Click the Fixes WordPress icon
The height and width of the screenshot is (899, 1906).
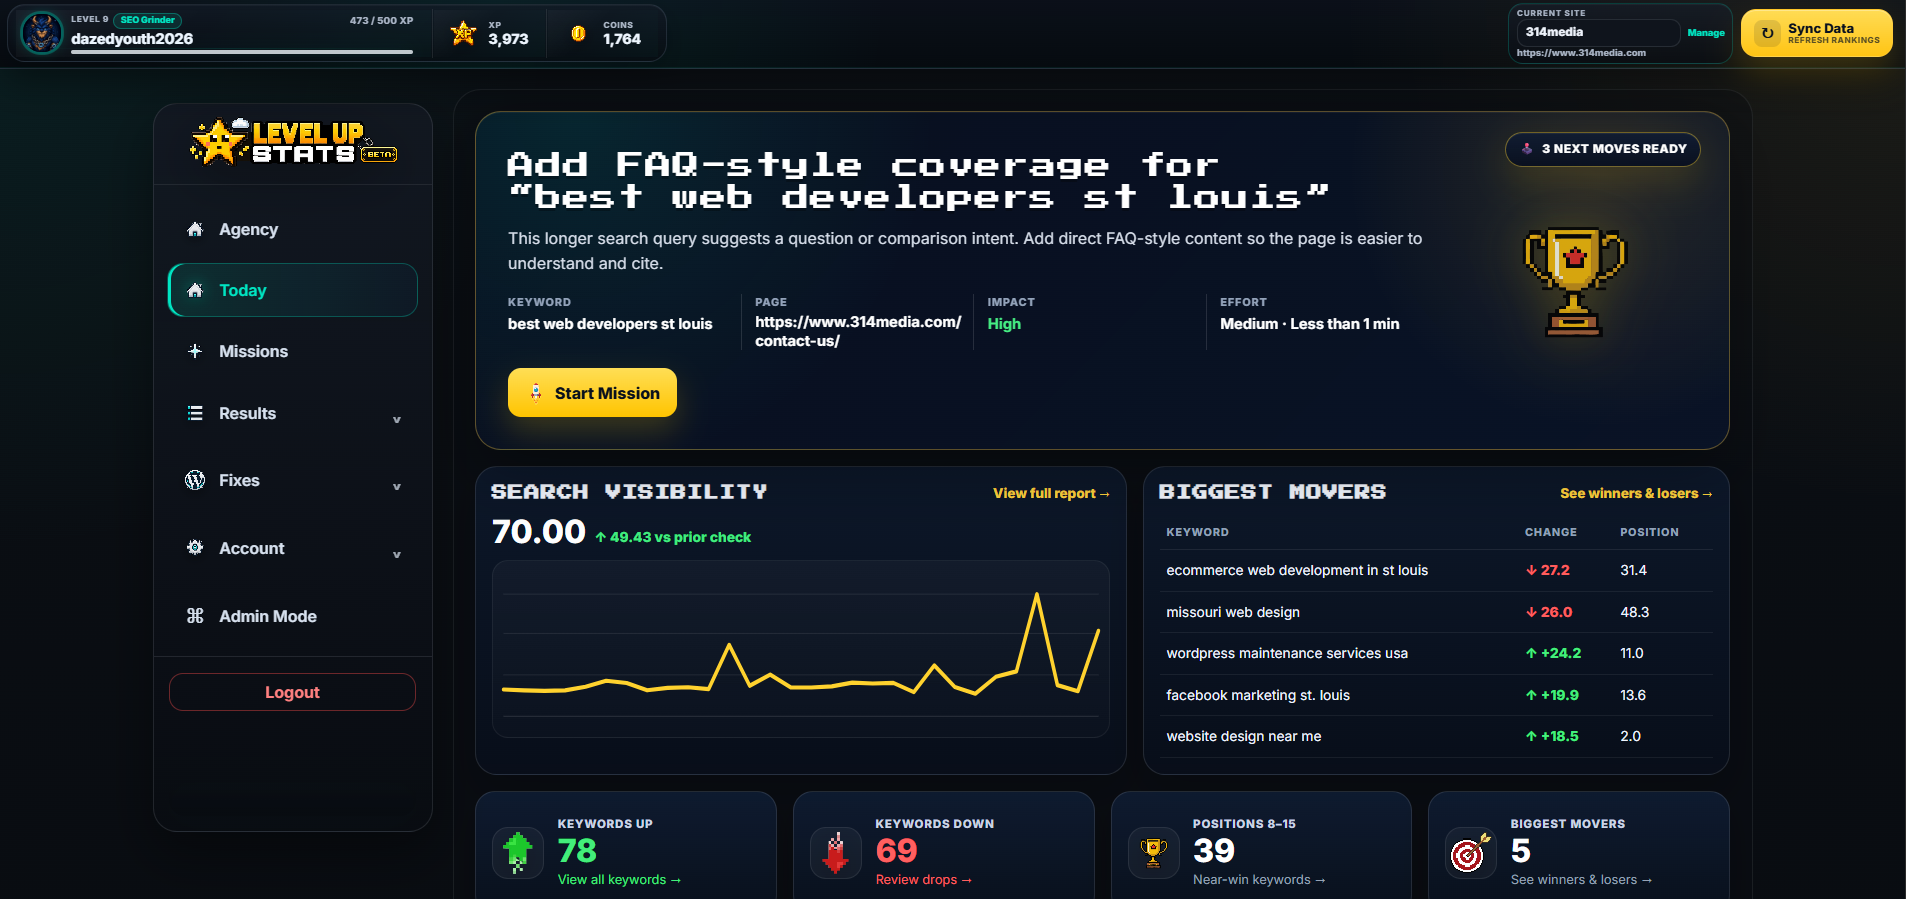click(x=195, y=480)
